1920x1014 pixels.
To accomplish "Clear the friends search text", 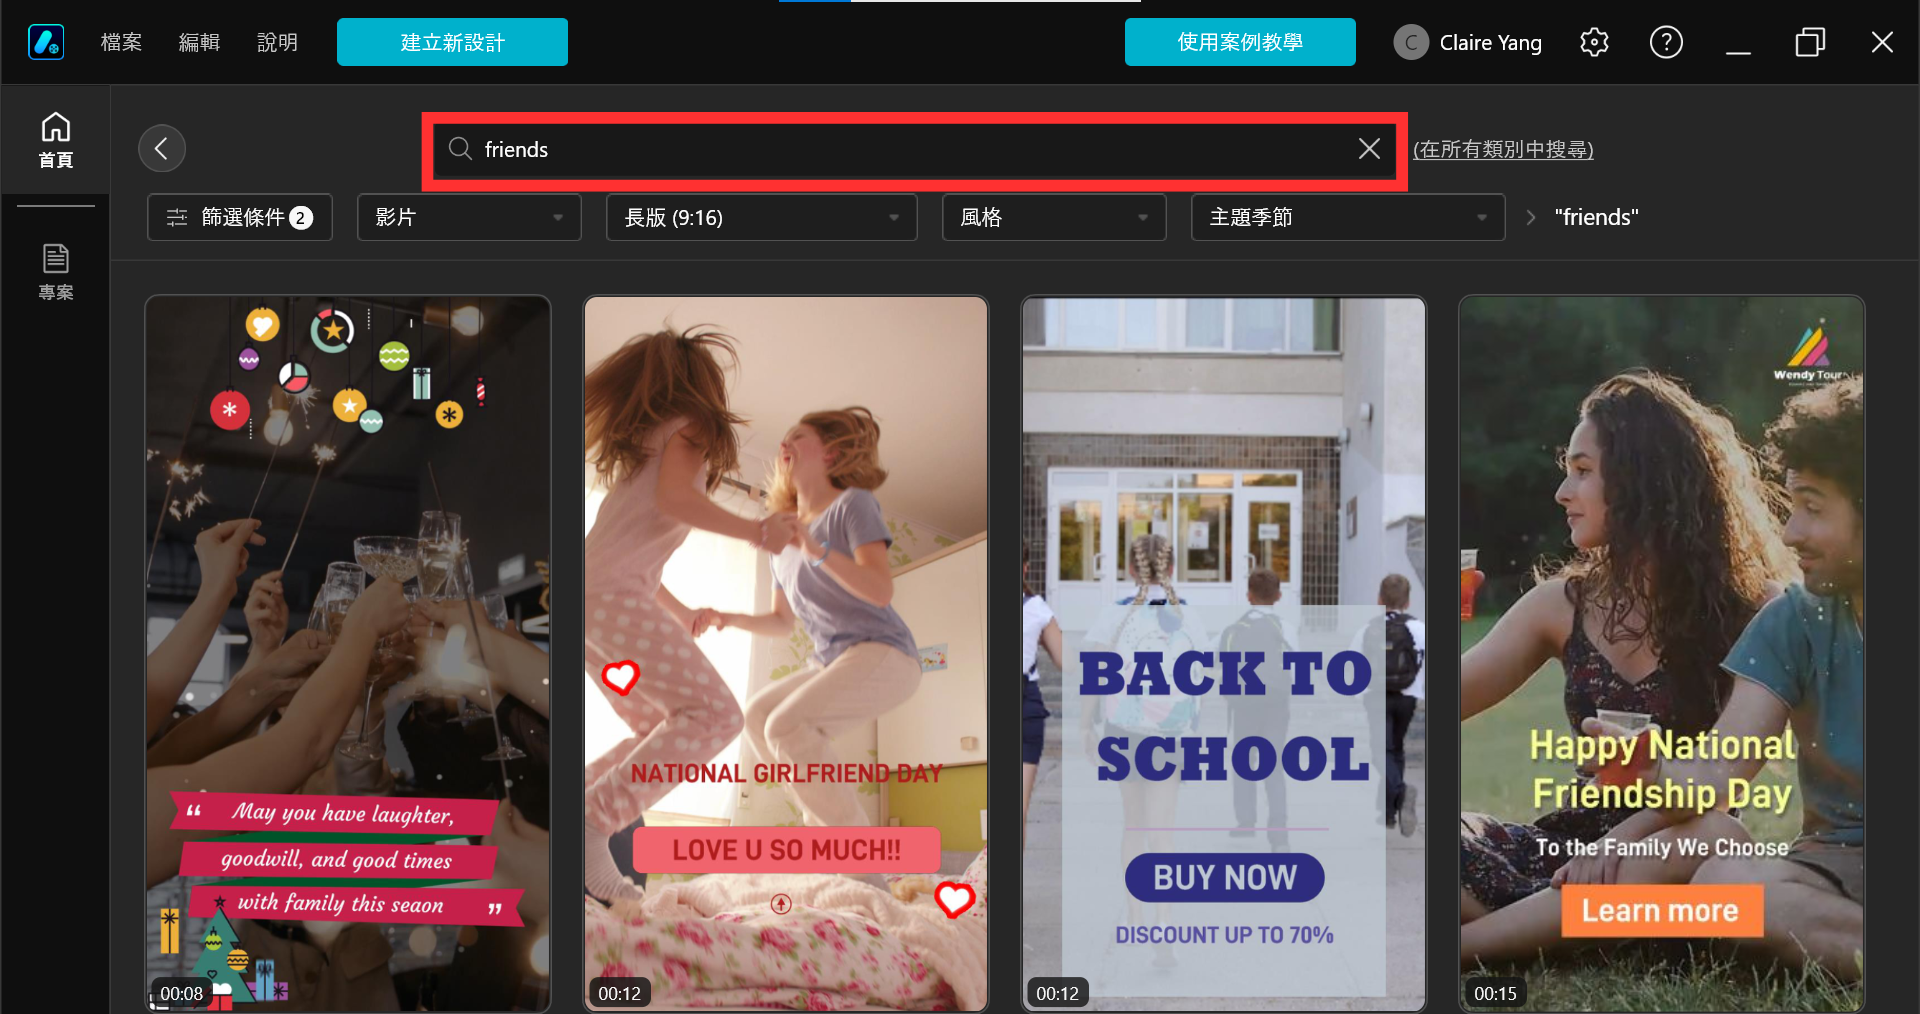I will [x=1369, y=149].
